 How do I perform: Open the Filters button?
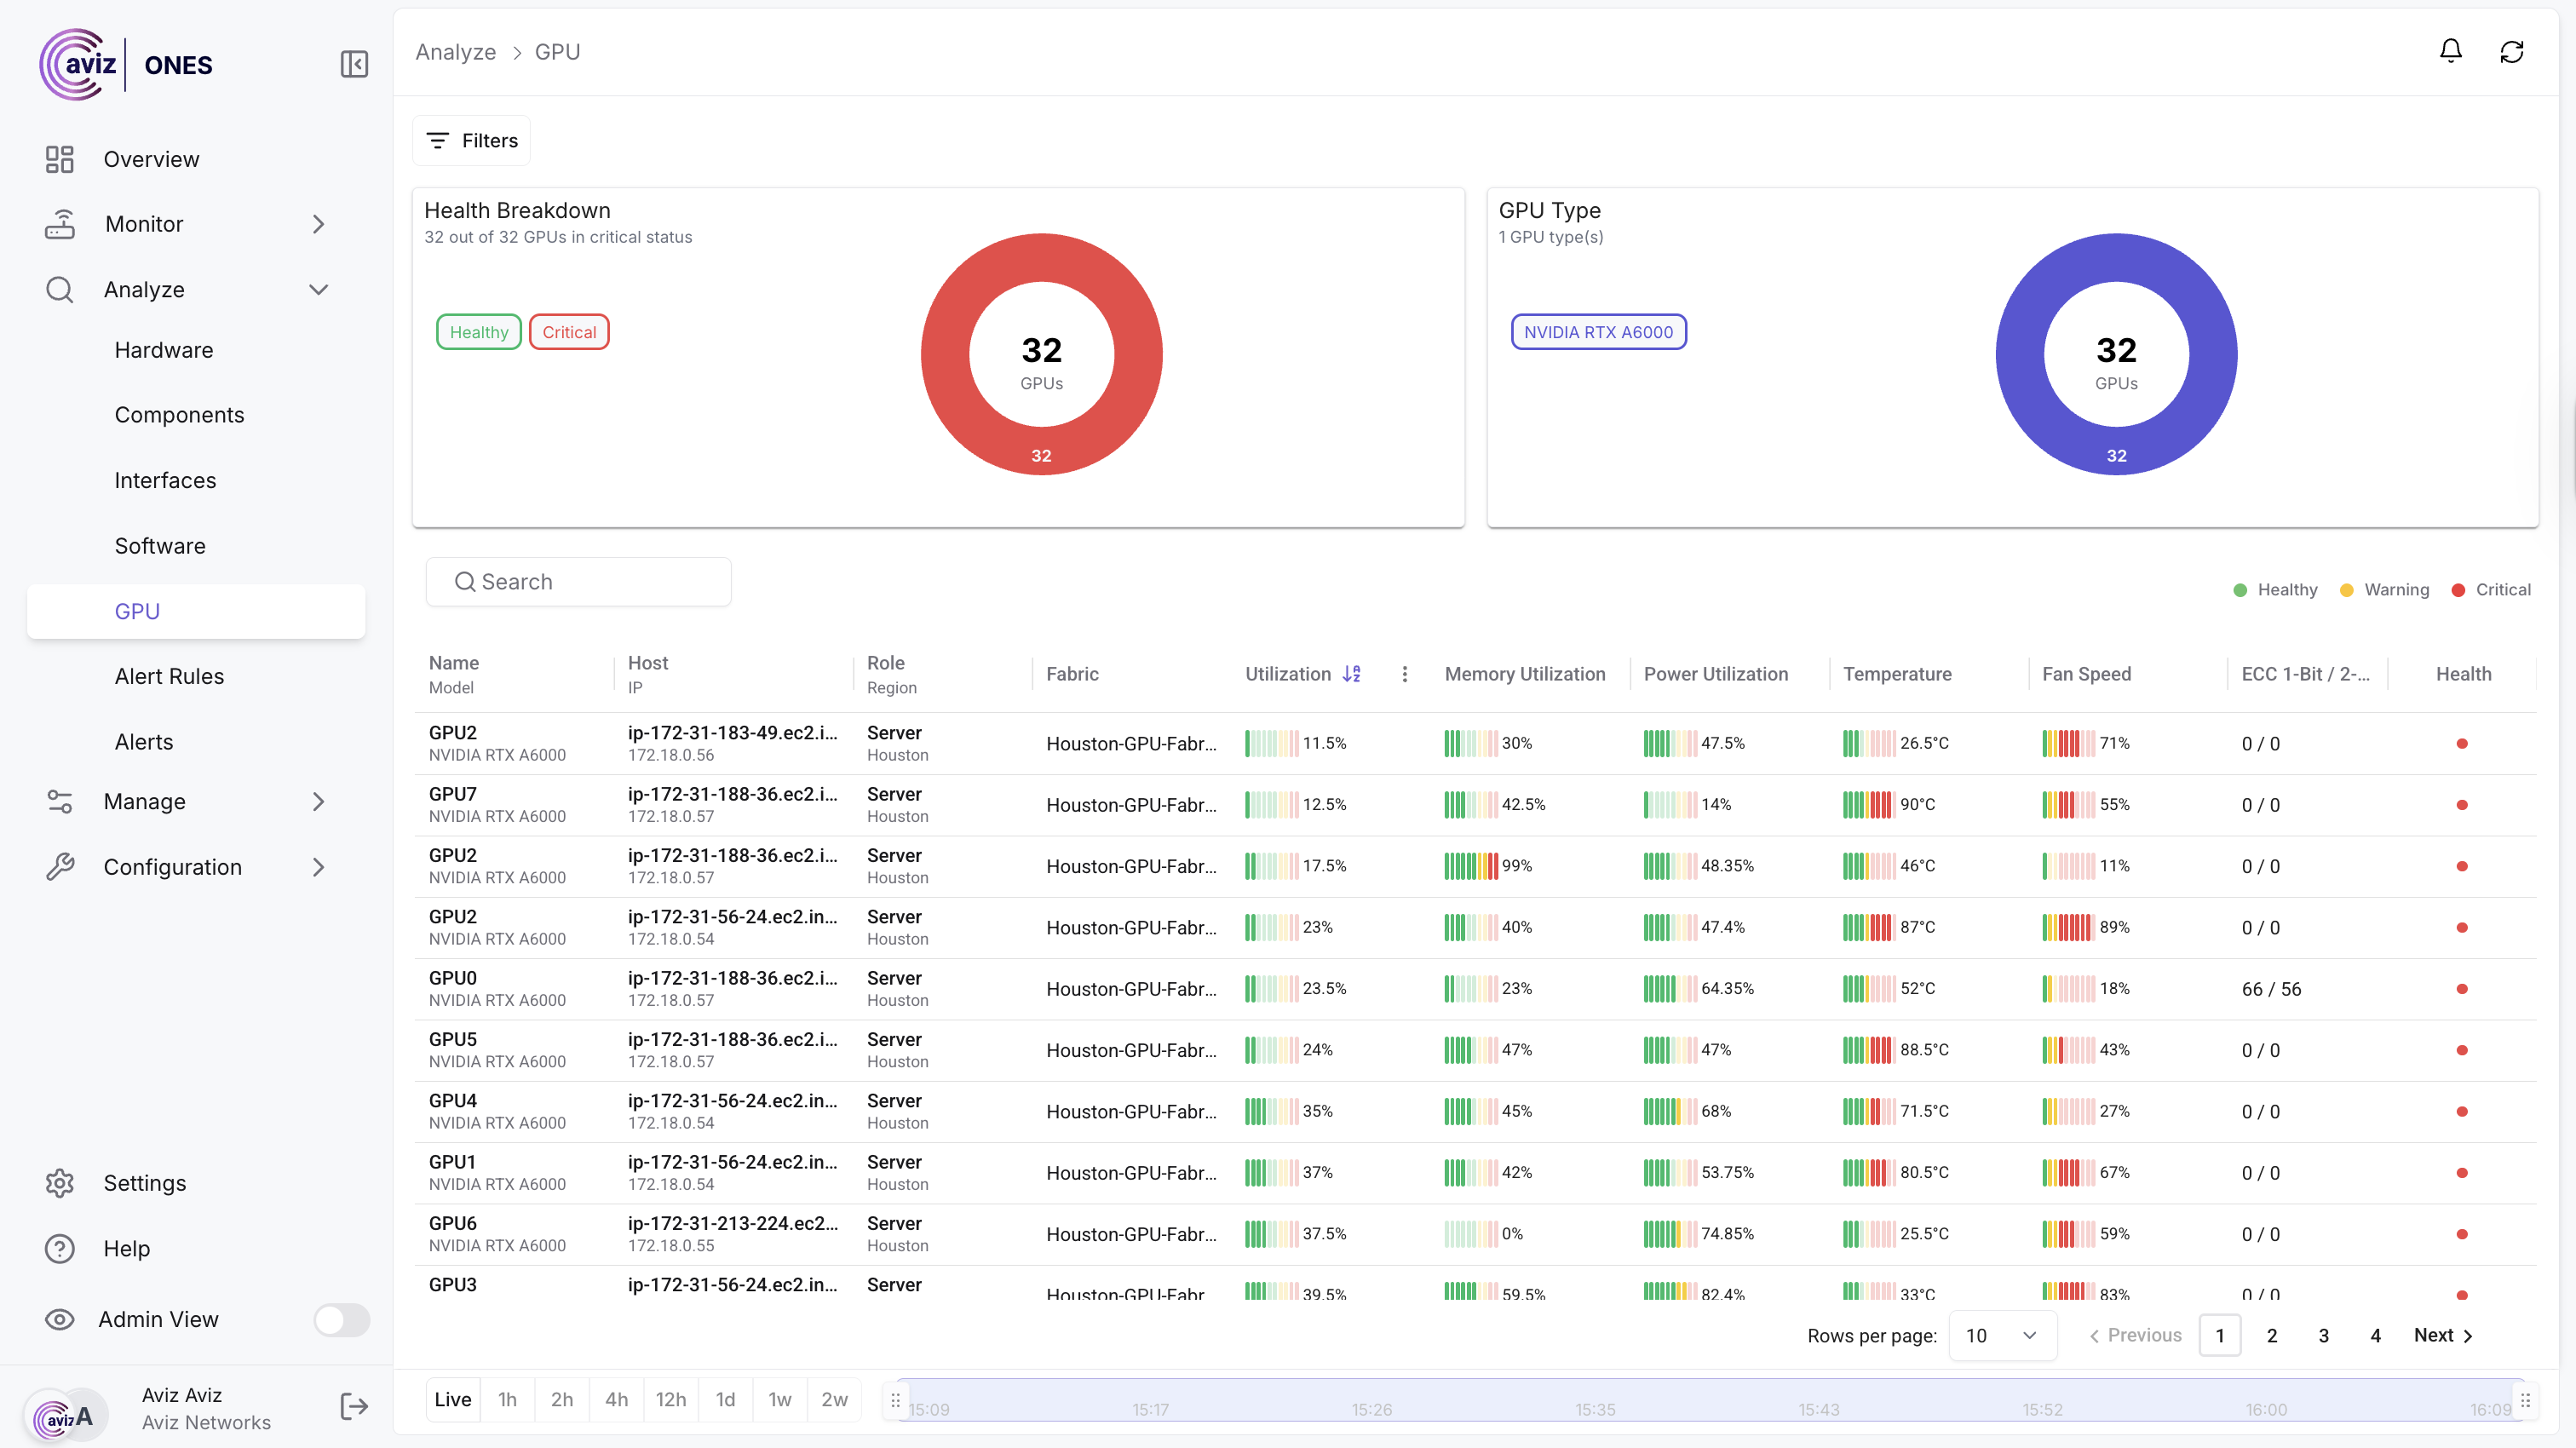click(472, 140)
